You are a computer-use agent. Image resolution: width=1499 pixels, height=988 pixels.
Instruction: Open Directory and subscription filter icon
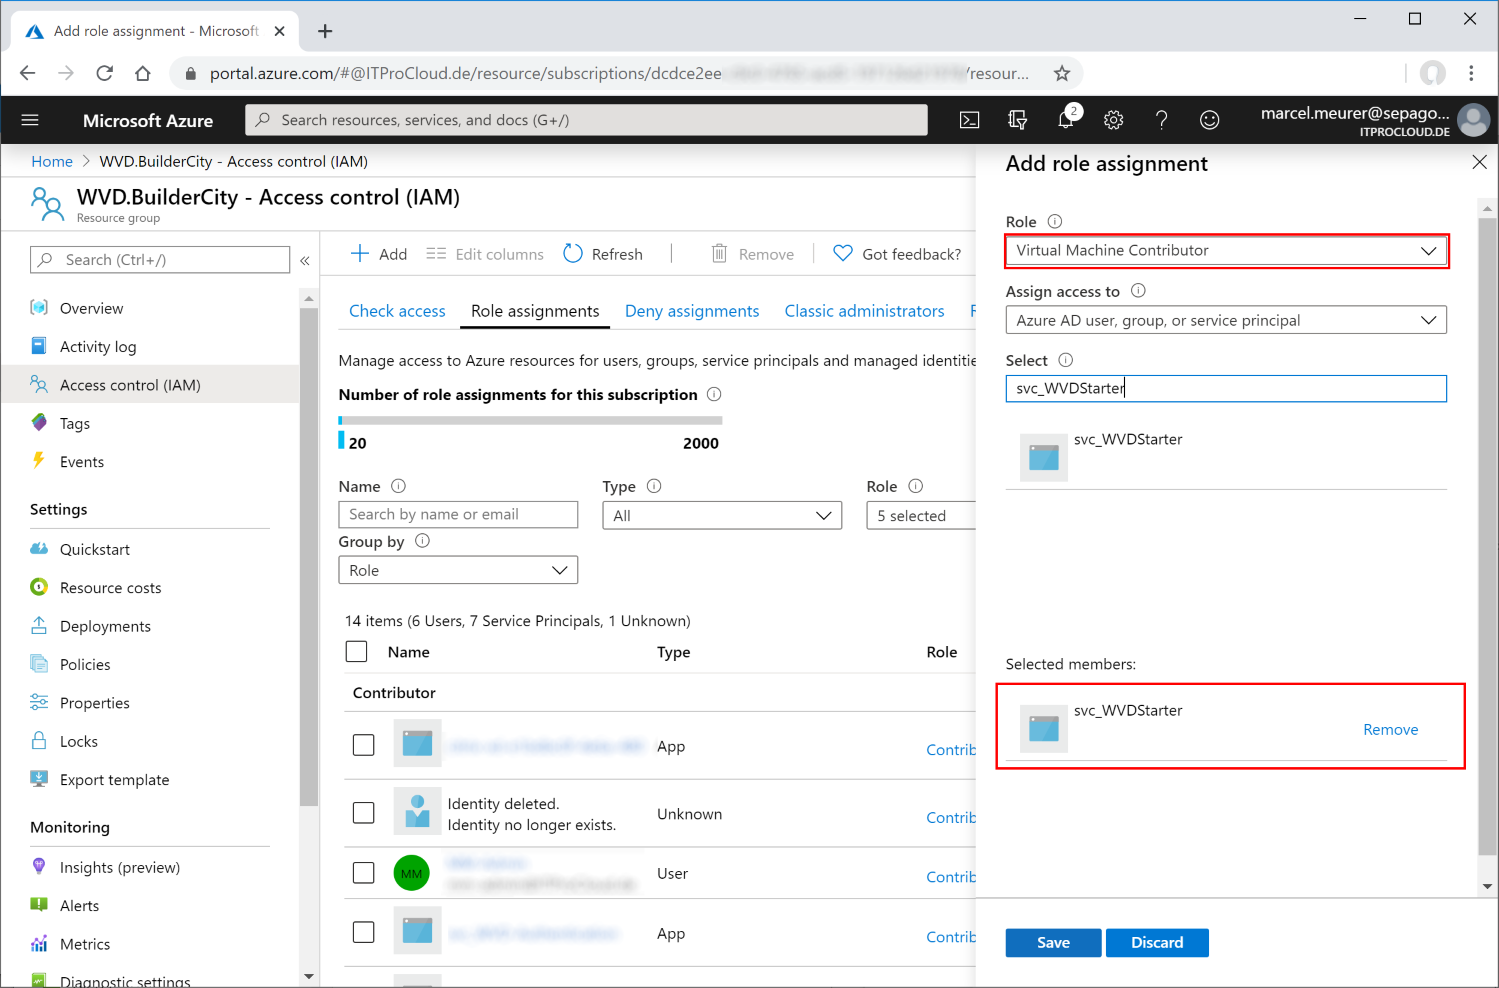[x=1017, y=120]
